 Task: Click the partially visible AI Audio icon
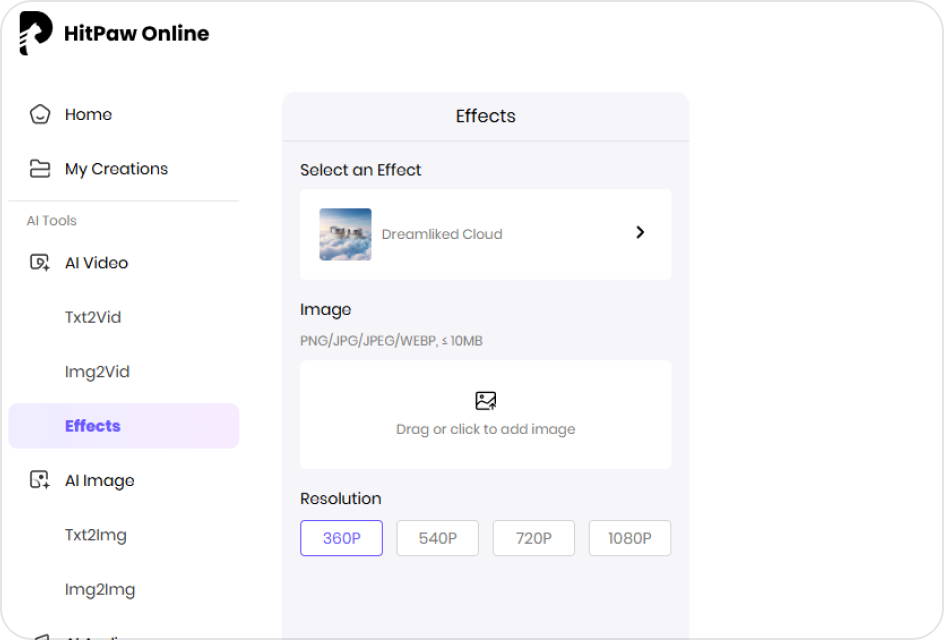tap(40, 634)
